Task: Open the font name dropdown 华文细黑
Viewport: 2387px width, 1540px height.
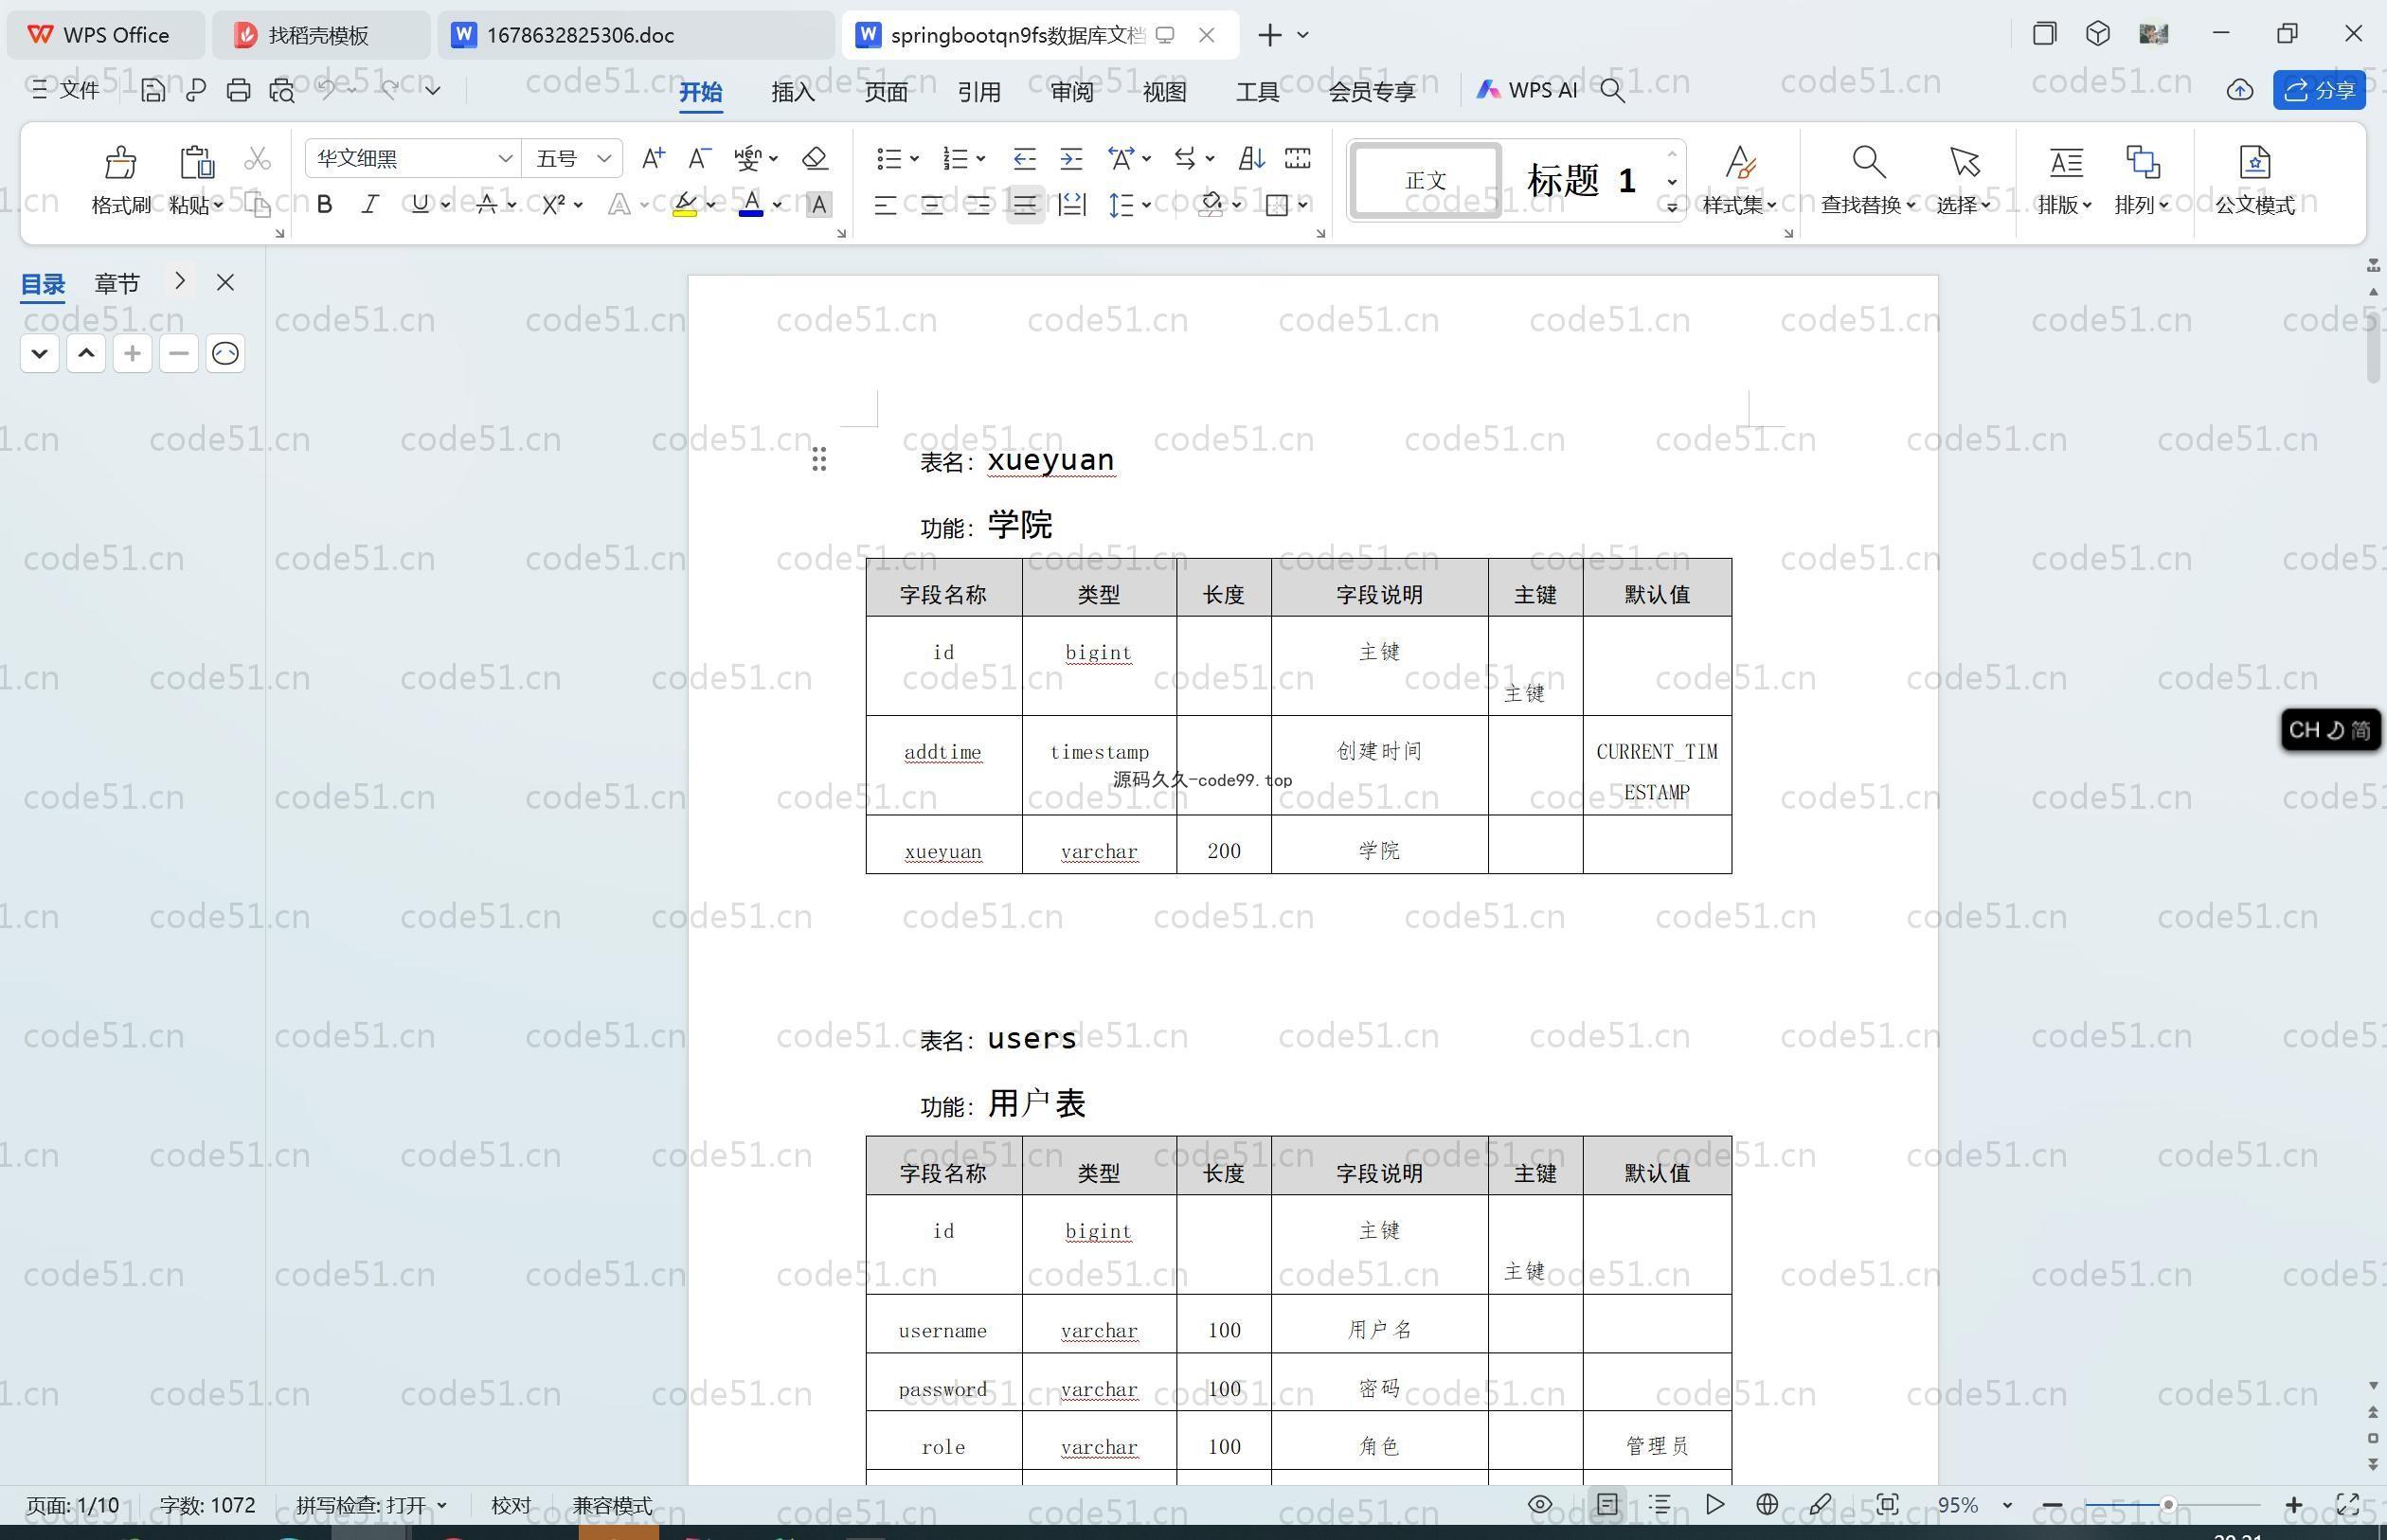Action: tap(505, 158)
